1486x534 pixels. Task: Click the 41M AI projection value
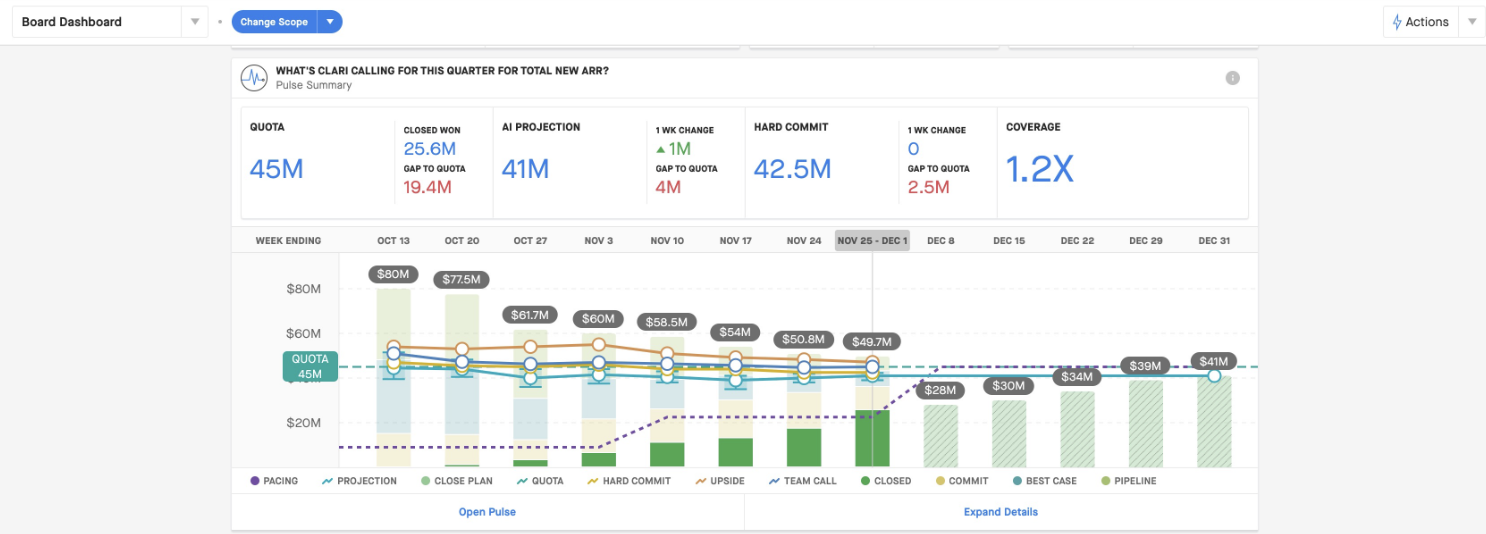coord(526,169)
